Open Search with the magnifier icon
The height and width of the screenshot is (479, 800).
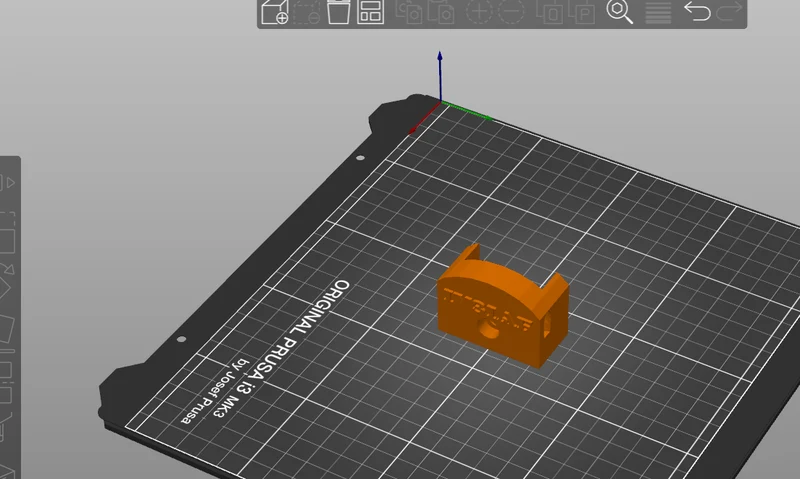619,12
